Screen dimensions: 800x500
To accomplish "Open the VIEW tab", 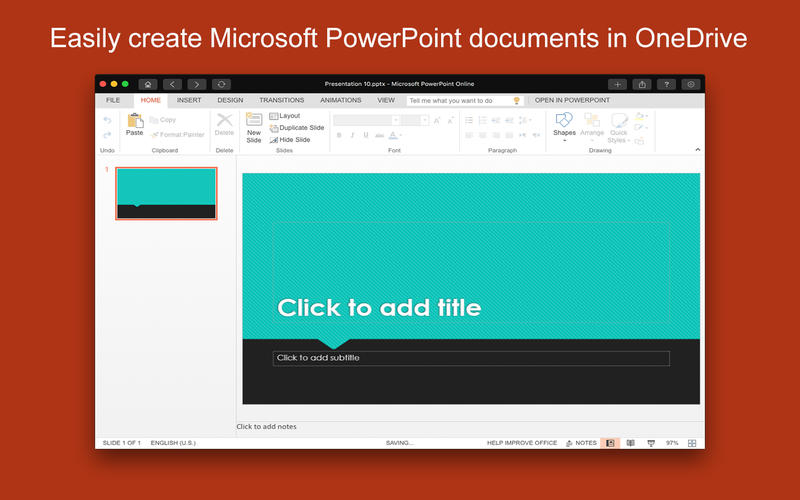I will 386,101.
